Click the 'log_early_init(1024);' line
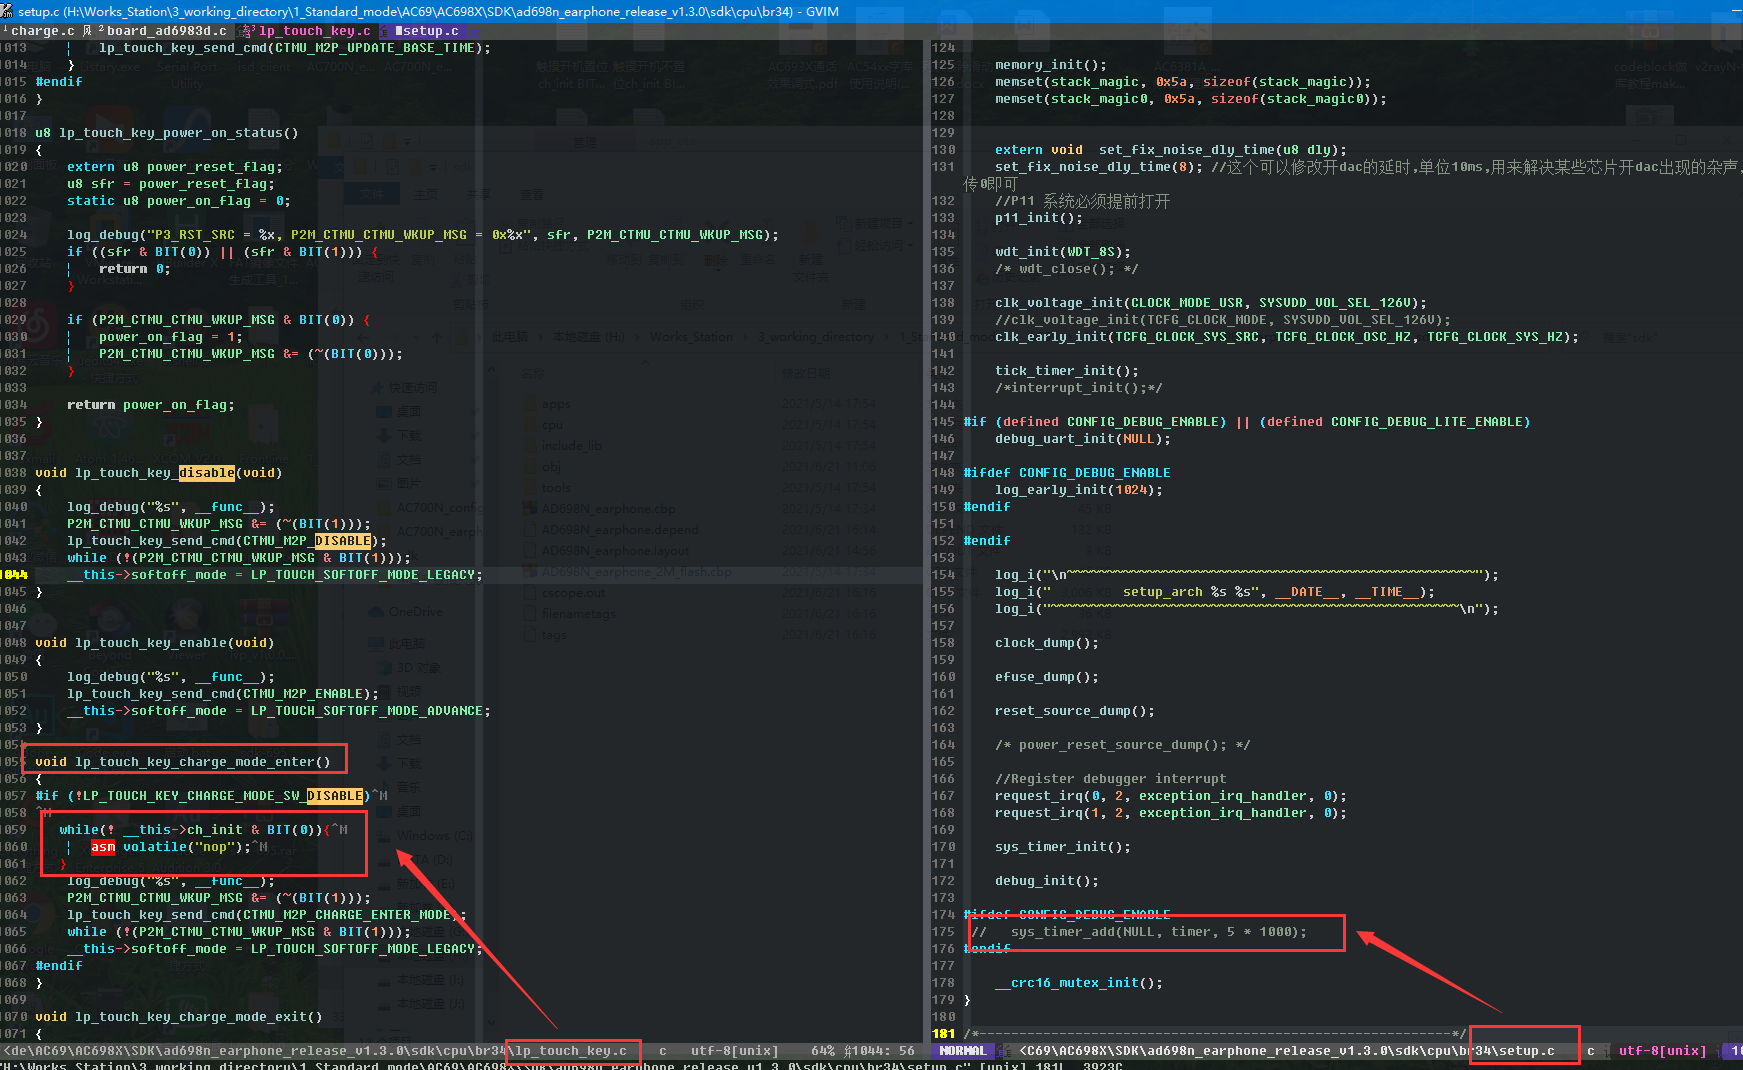 click(x=1079, y=490)
